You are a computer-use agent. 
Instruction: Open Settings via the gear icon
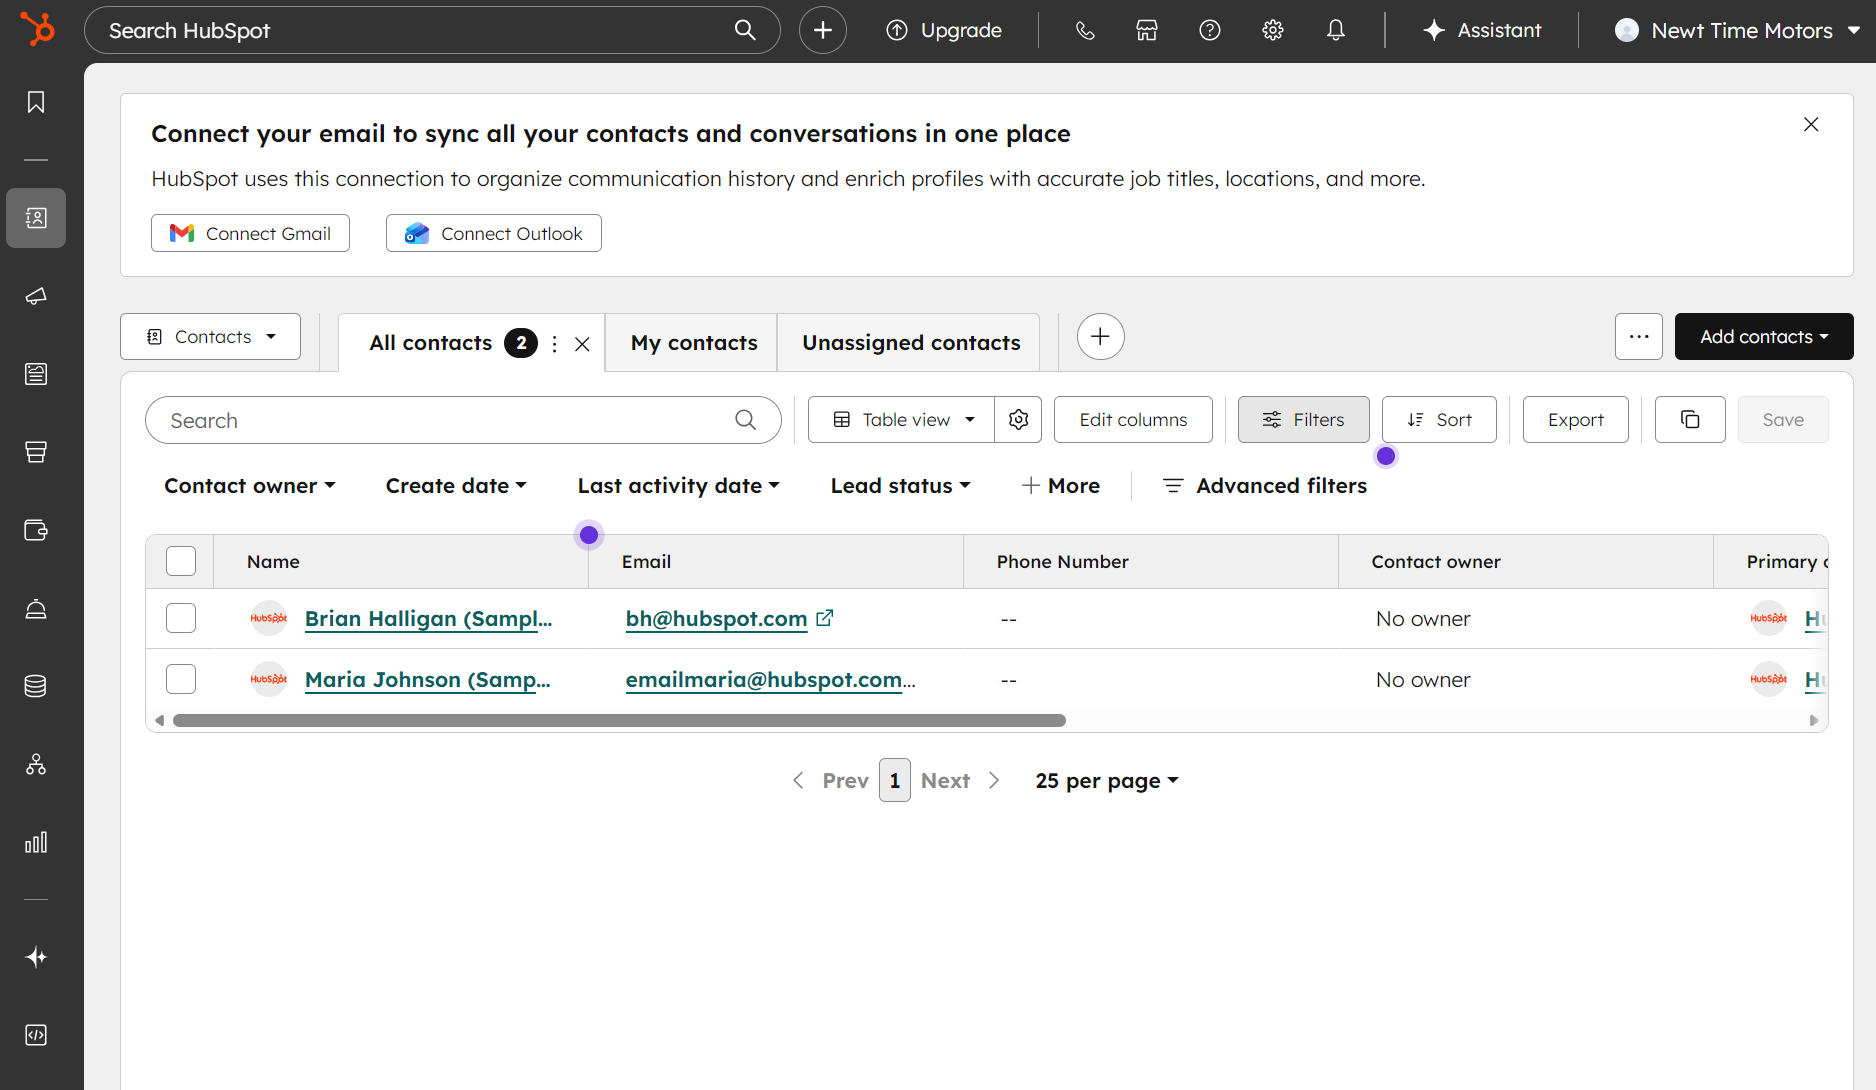point(1272,30)
